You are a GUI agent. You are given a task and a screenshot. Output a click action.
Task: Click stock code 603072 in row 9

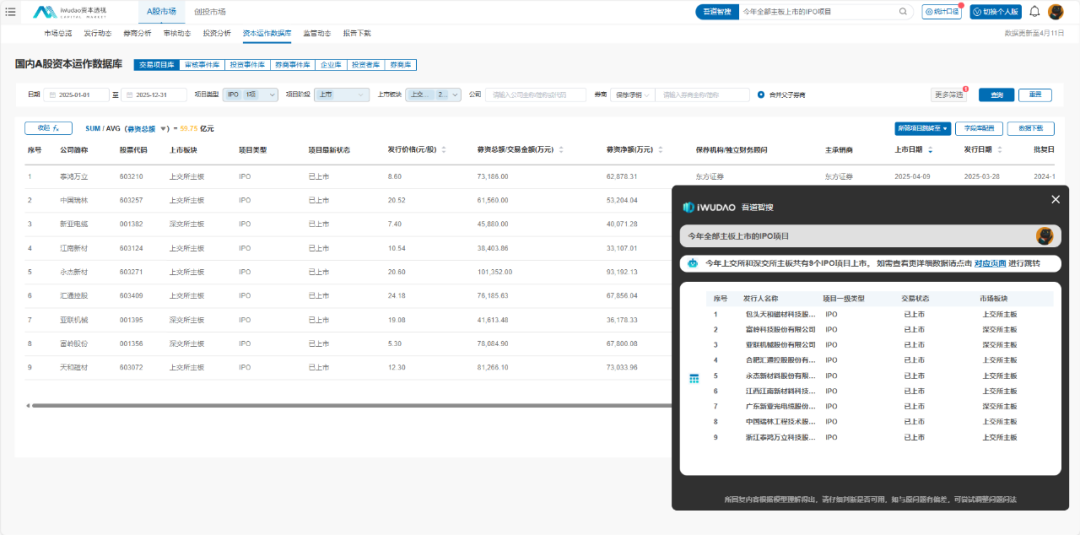click(131, 368)
